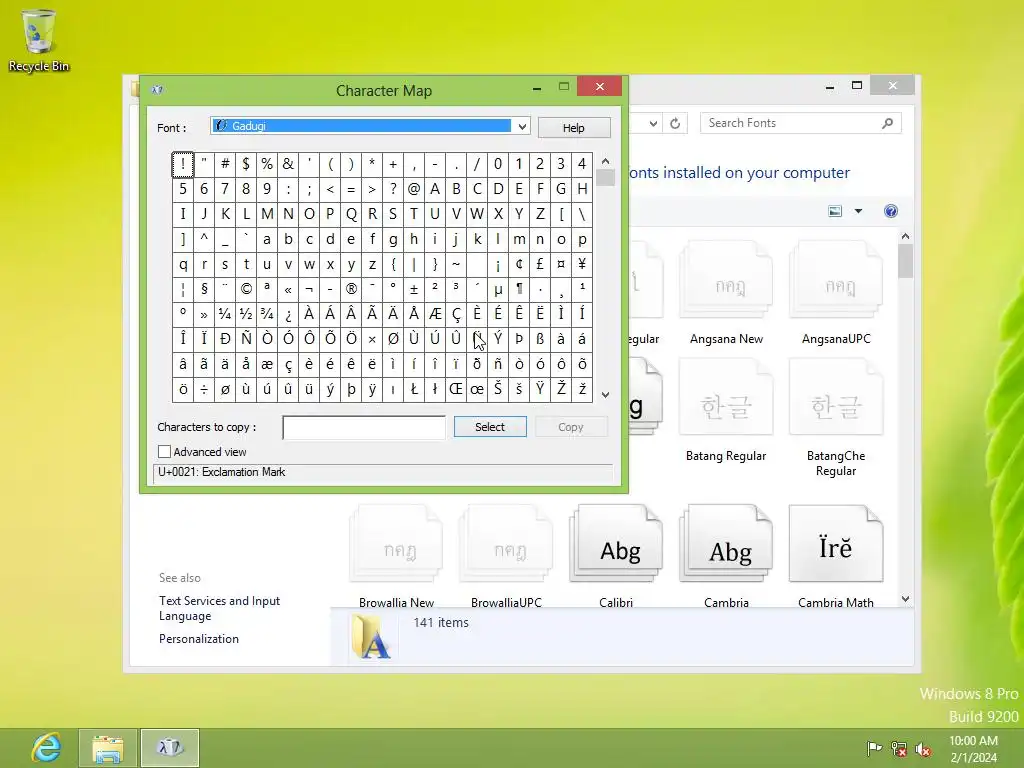
Task: Open the Font dropdown showing Gadugi
Action: click(370, 126)
